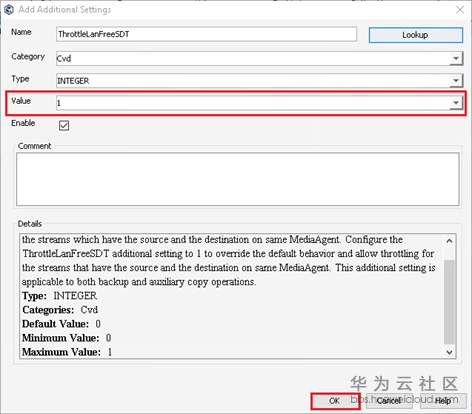Click the Cancel button
Viewport: 472px width, 414px height.
pos(388,401)
